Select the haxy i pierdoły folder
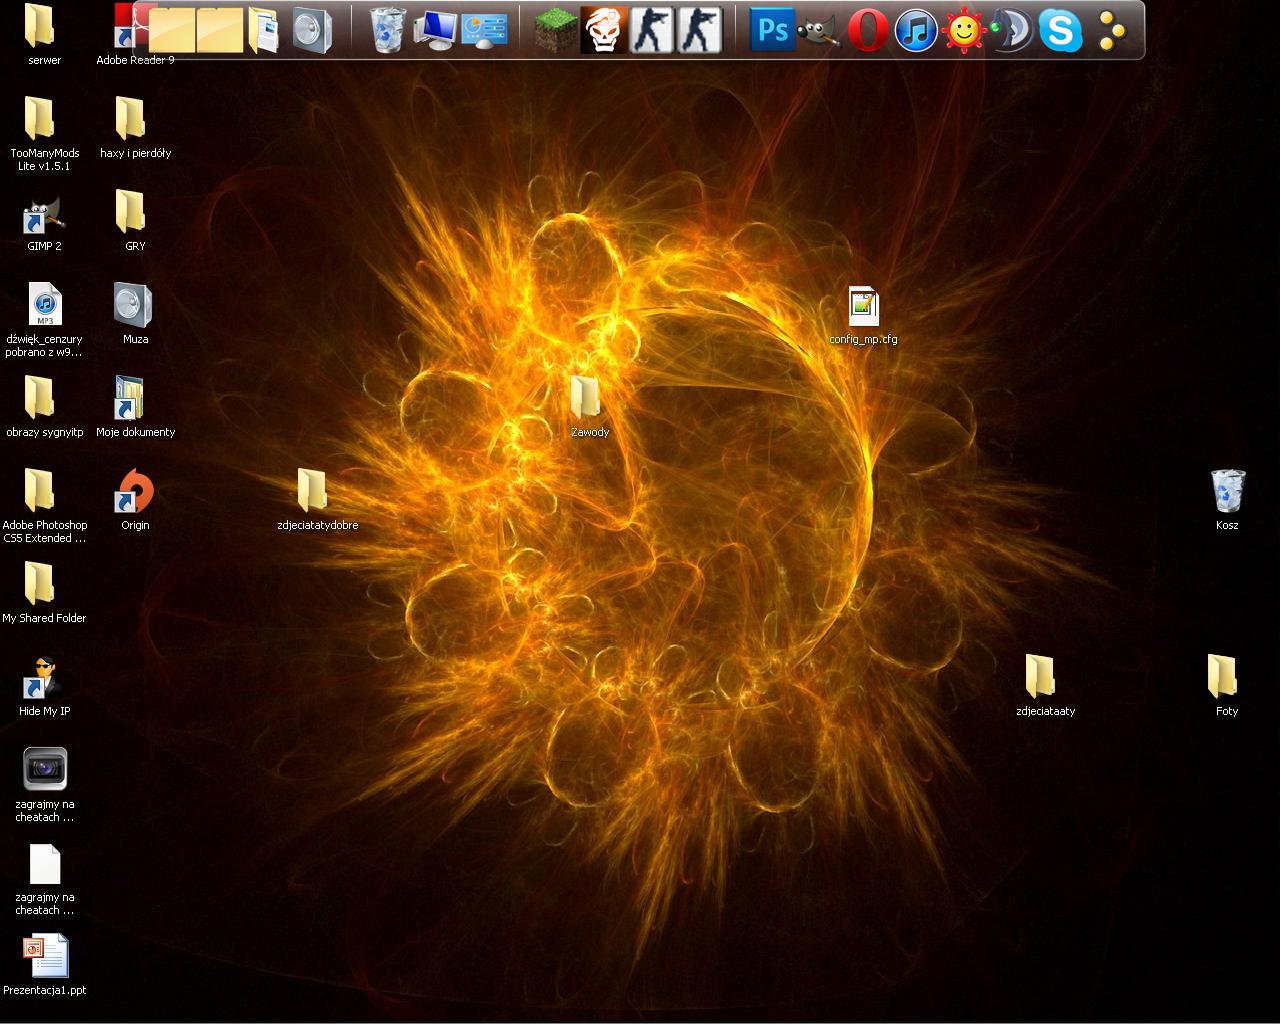 pos(135,128)
